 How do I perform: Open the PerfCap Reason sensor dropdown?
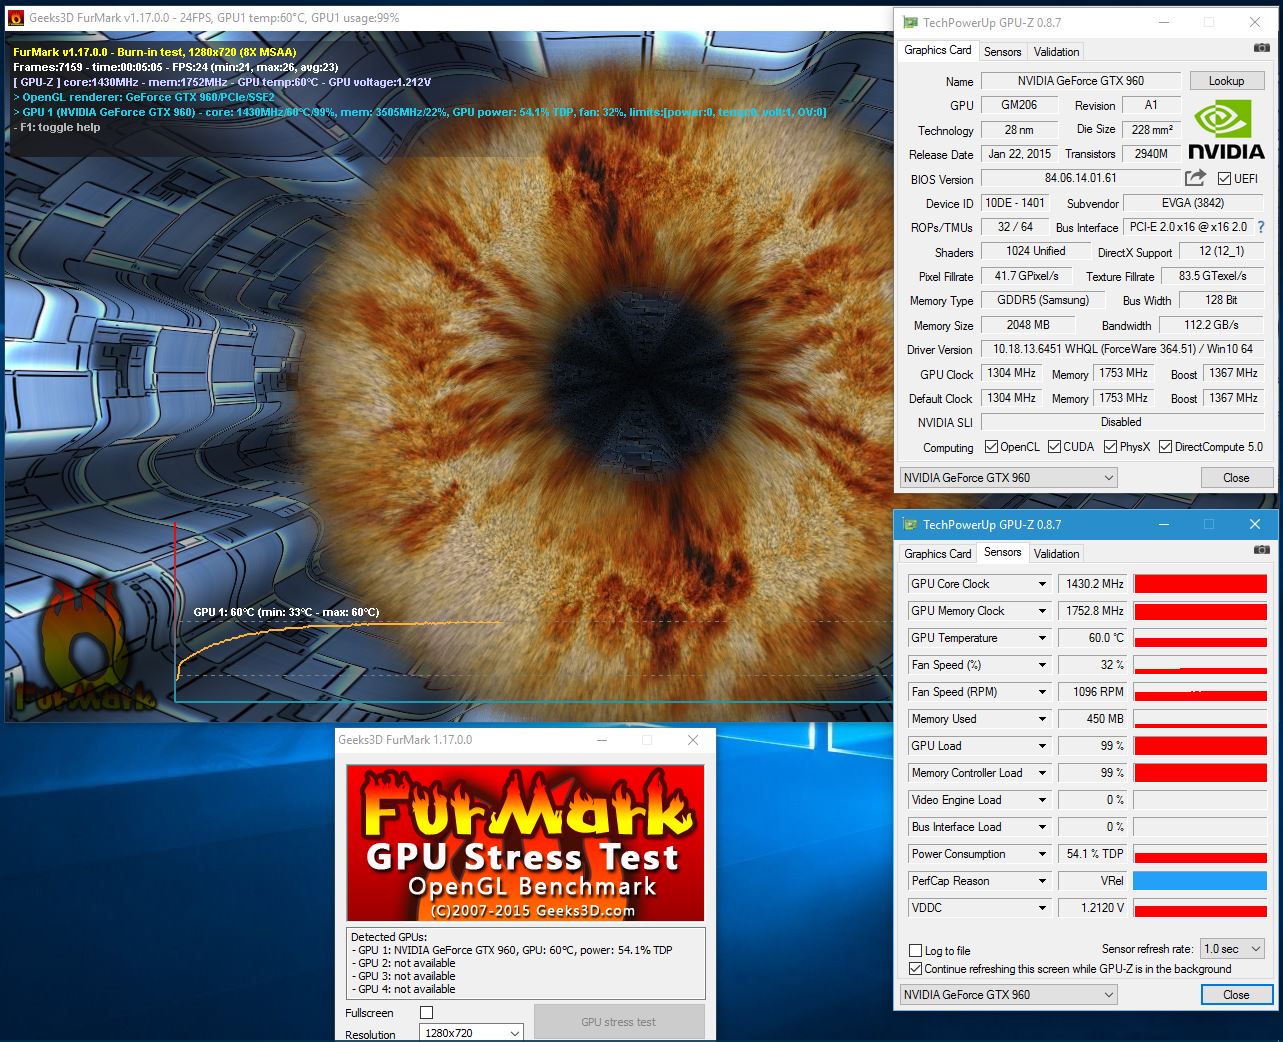click(x=1041, y=881)
